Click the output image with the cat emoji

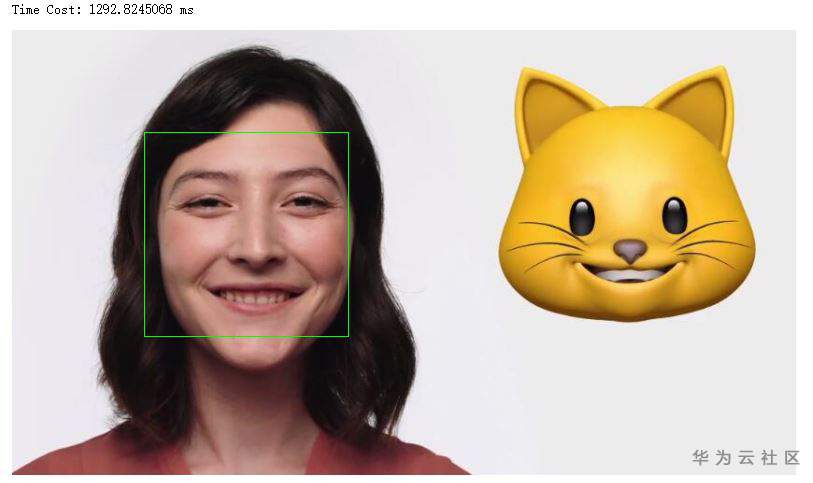(x=404, y=252)
